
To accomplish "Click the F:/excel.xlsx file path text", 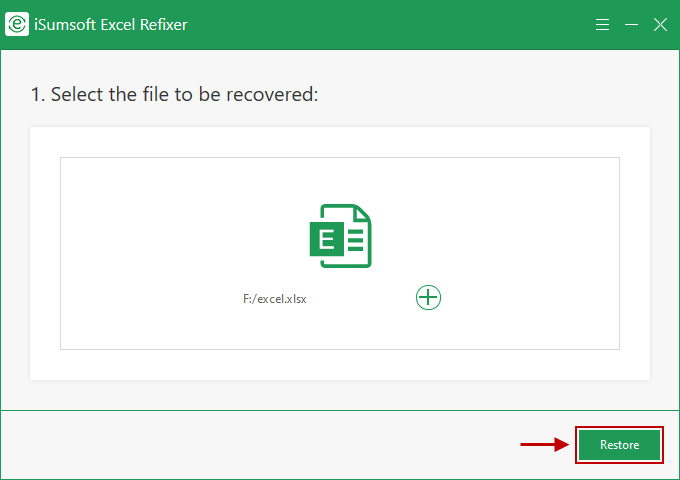I will pyautogui.click(x=275, y=299).
